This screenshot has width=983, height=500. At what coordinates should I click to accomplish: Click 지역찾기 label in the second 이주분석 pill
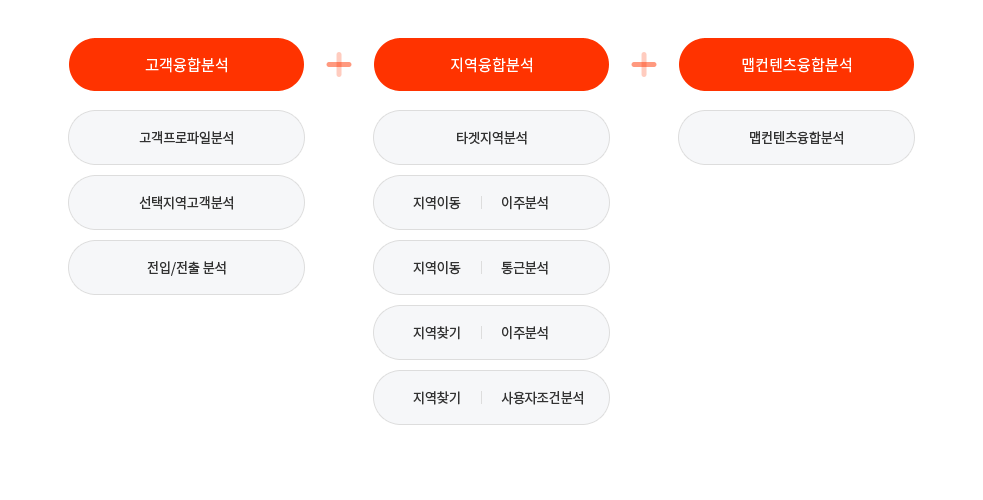(436, 333)
